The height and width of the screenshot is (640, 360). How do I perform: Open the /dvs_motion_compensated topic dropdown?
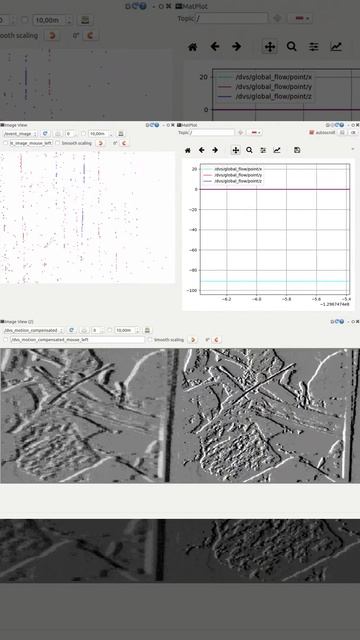pos(33,330)
